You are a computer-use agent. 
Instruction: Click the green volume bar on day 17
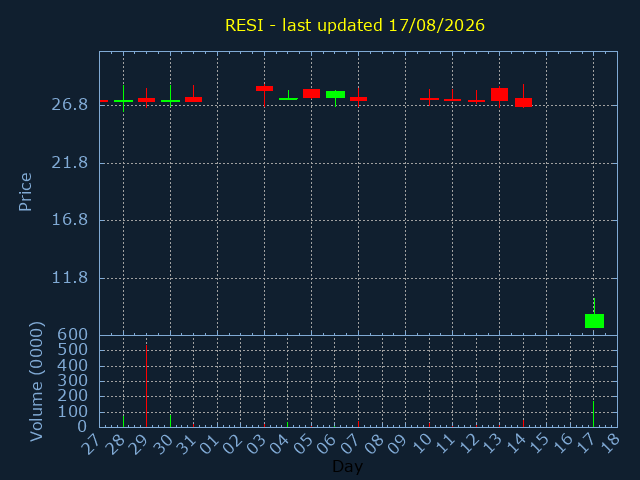tap(593, 414)
